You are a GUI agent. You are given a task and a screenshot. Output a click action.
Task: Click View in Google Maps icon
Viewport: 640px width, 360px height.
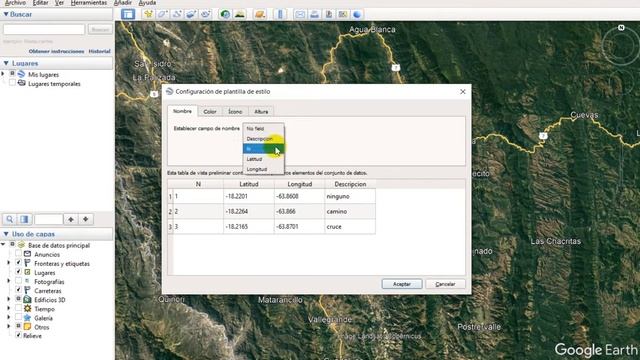coord(343,14)
